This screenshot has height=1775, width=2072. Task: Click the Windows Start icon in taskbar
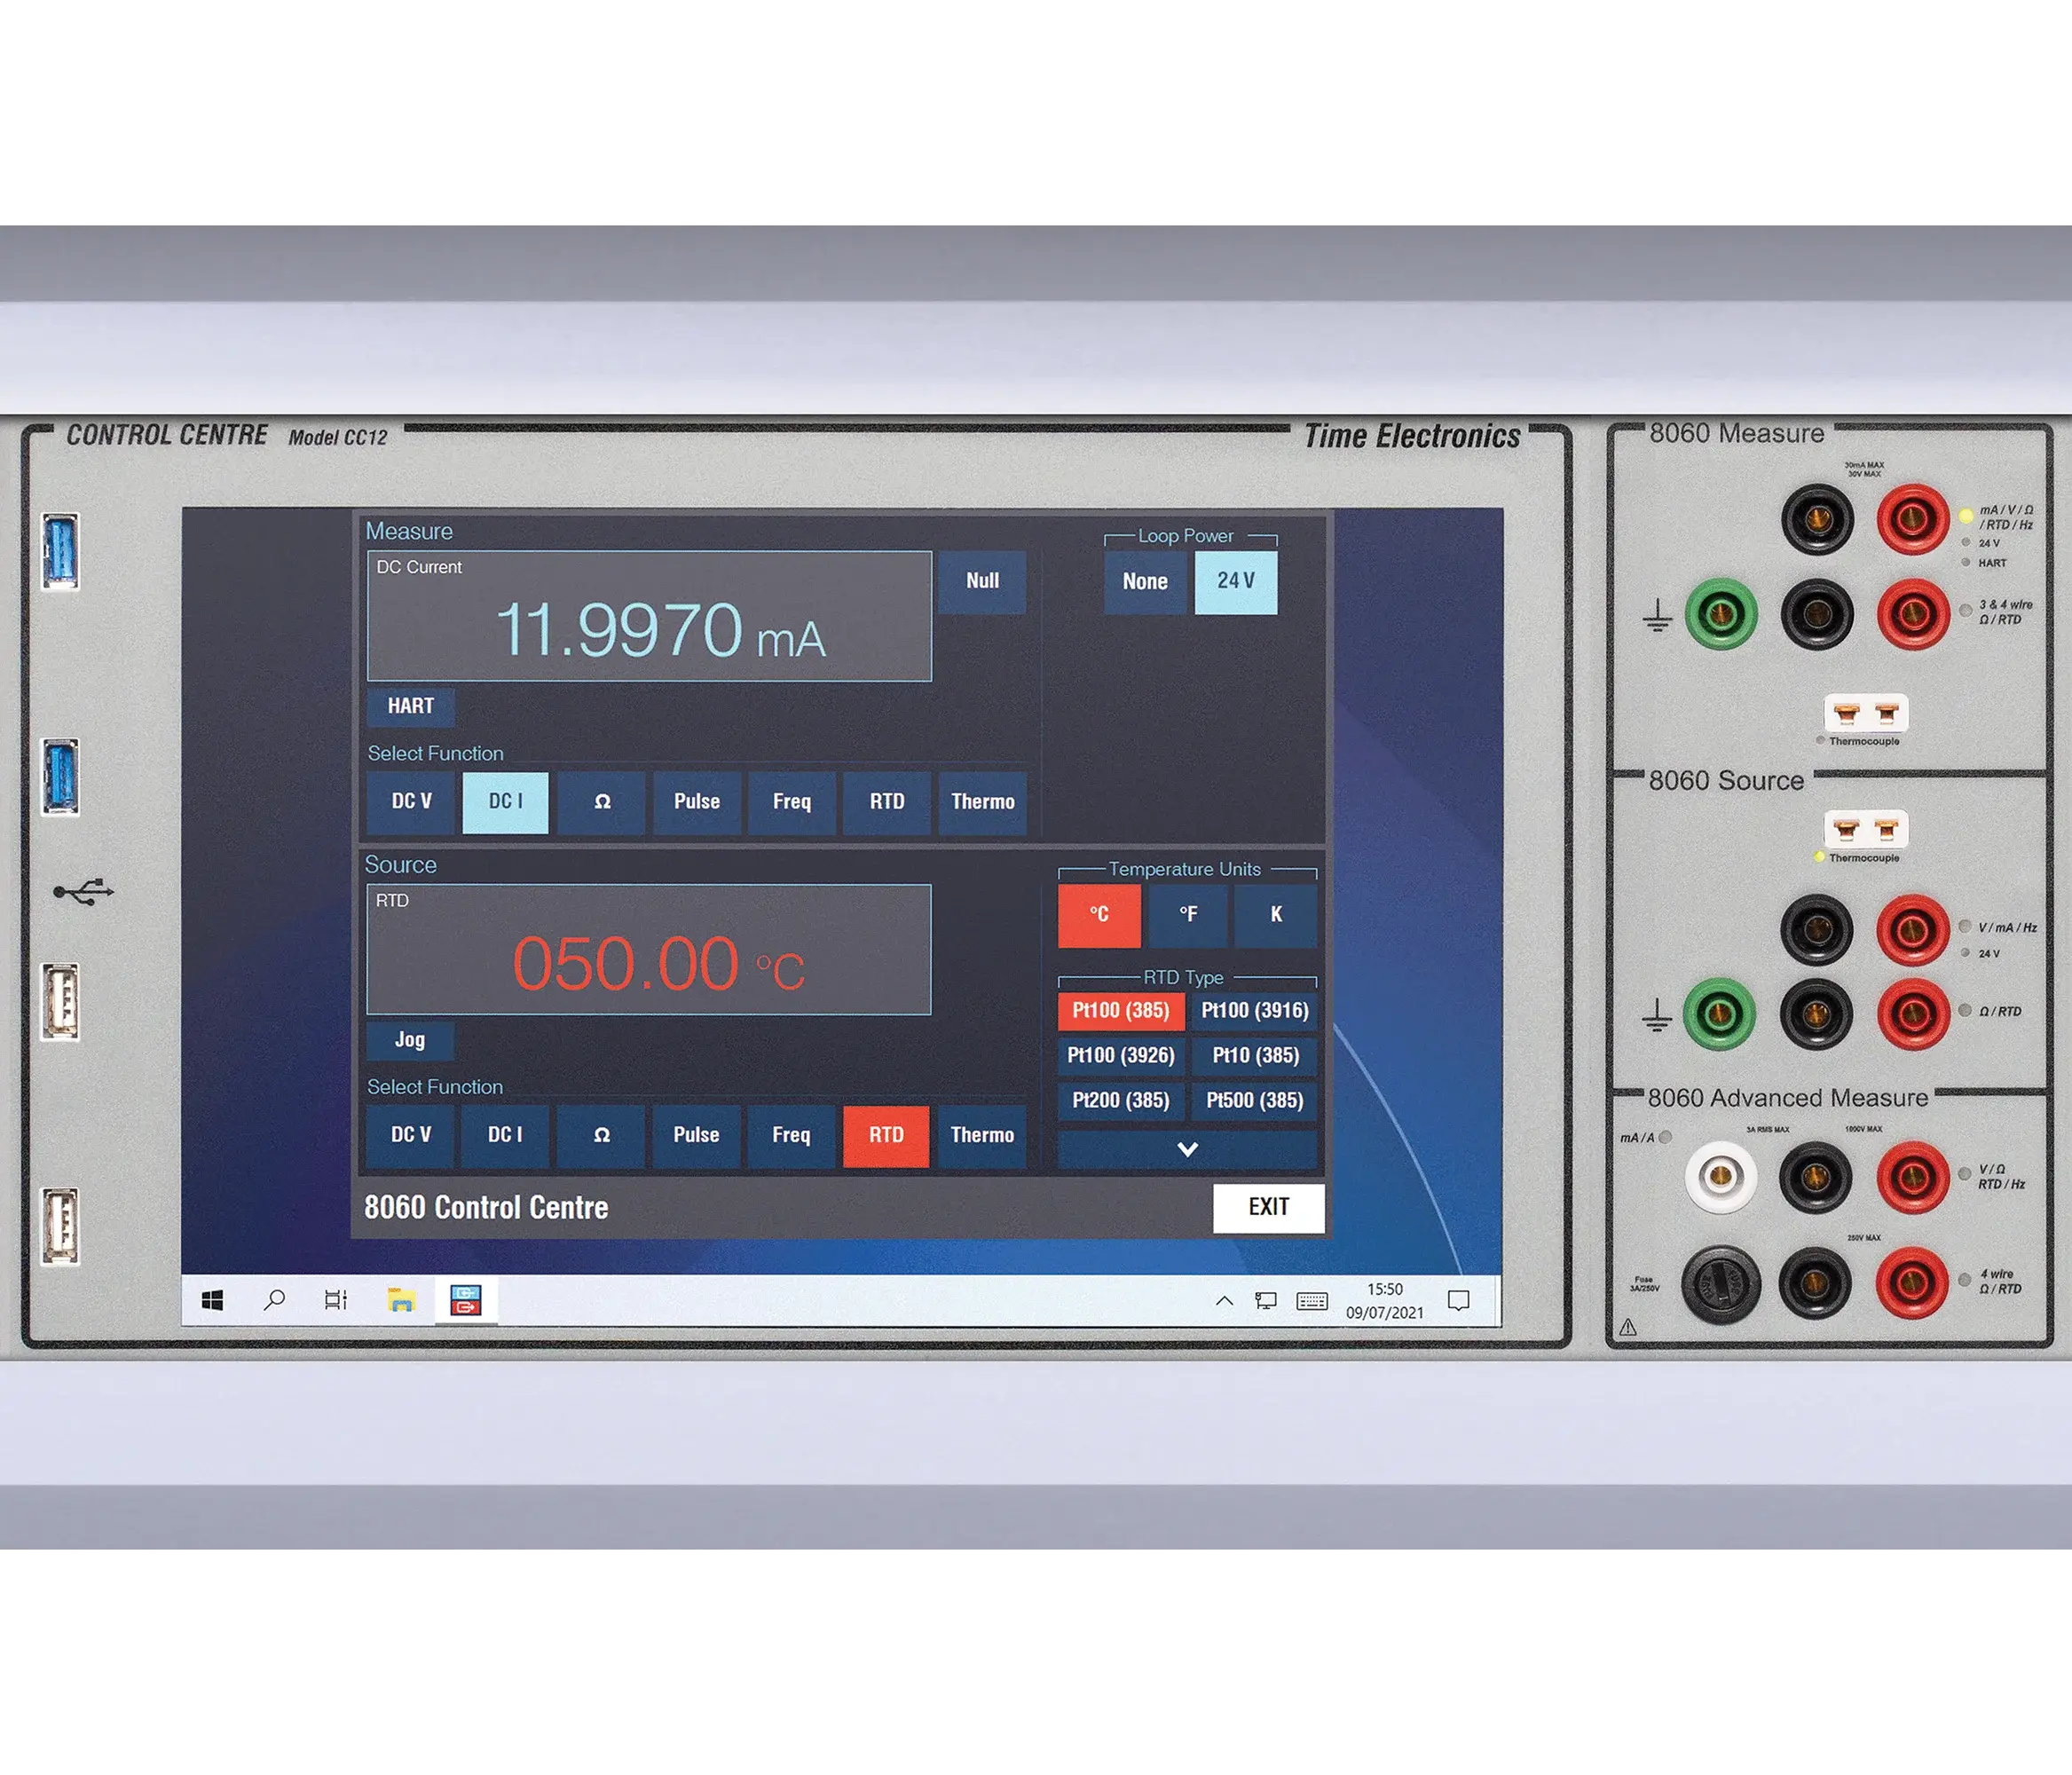click(212, 1300)
